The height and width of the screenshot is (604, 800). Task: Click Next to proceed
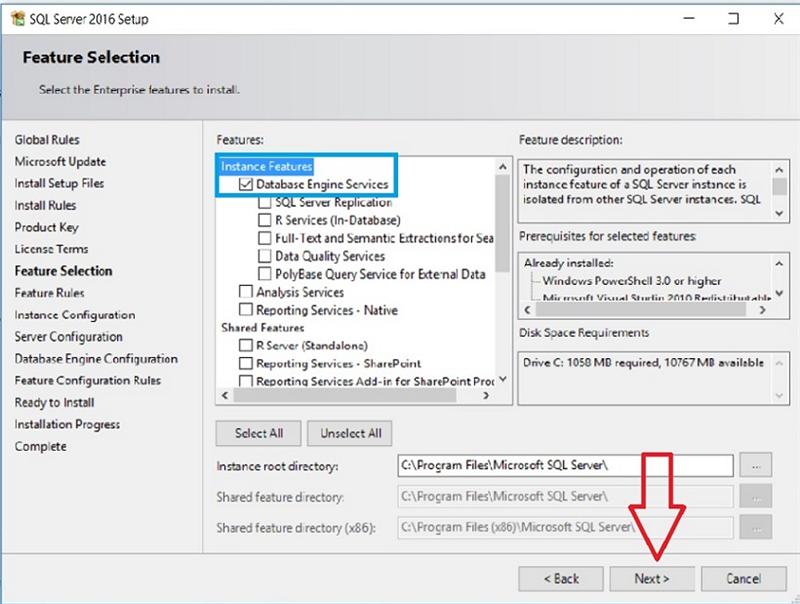[652, 579]
